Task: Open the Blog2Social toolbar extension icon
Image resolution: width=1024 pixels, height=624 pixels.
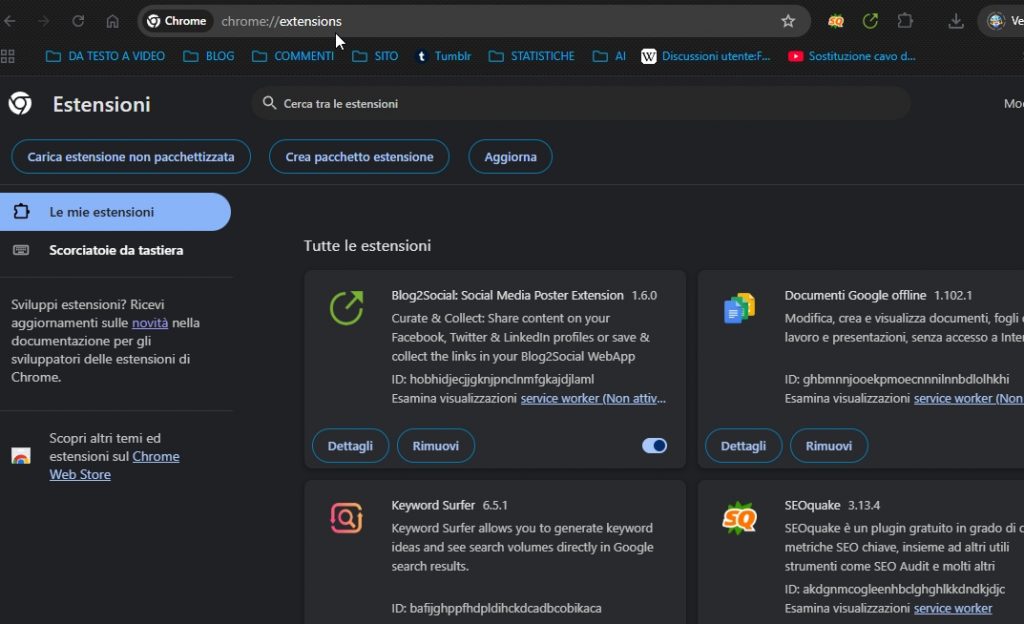Action: pyautogui.click(x=870, y=21)
